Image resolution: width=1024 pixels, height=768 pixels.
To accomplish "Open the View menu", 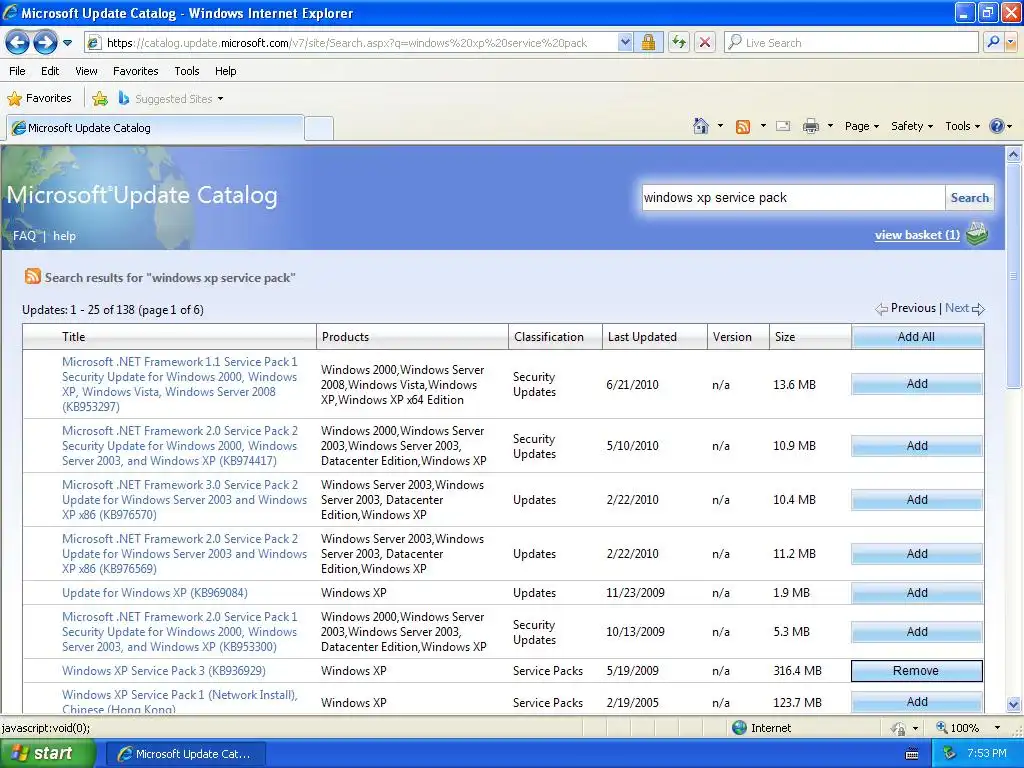I will pos(86,71).
